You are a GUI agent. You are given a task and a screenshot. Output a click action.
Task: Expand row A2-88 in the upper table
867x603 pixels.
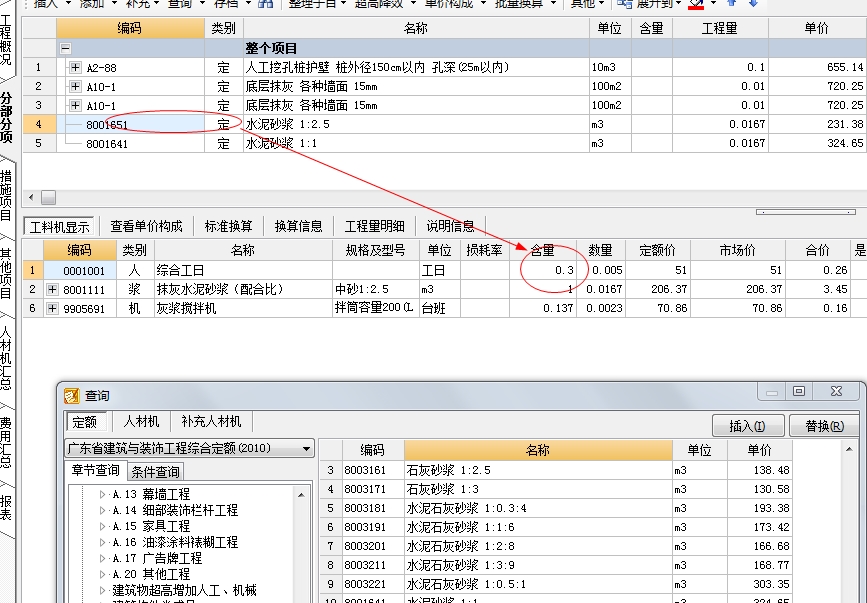click(x=75, y=67)
